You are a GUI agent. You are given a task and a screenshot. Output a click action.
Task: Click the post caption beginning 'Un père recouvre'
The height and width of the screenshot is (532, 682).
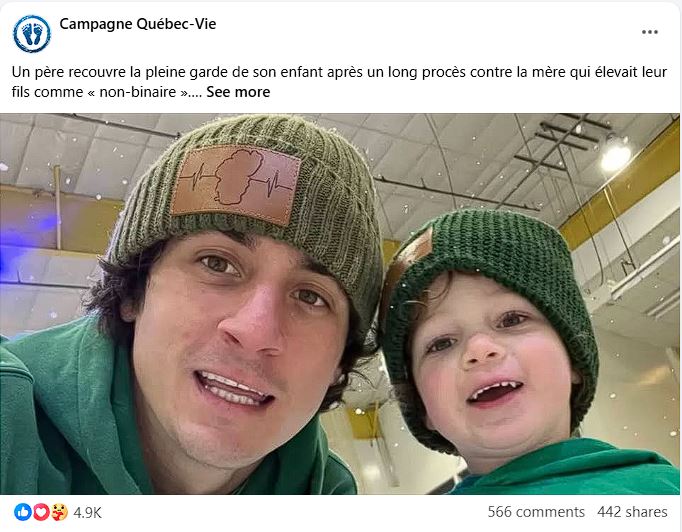(339, 82)
